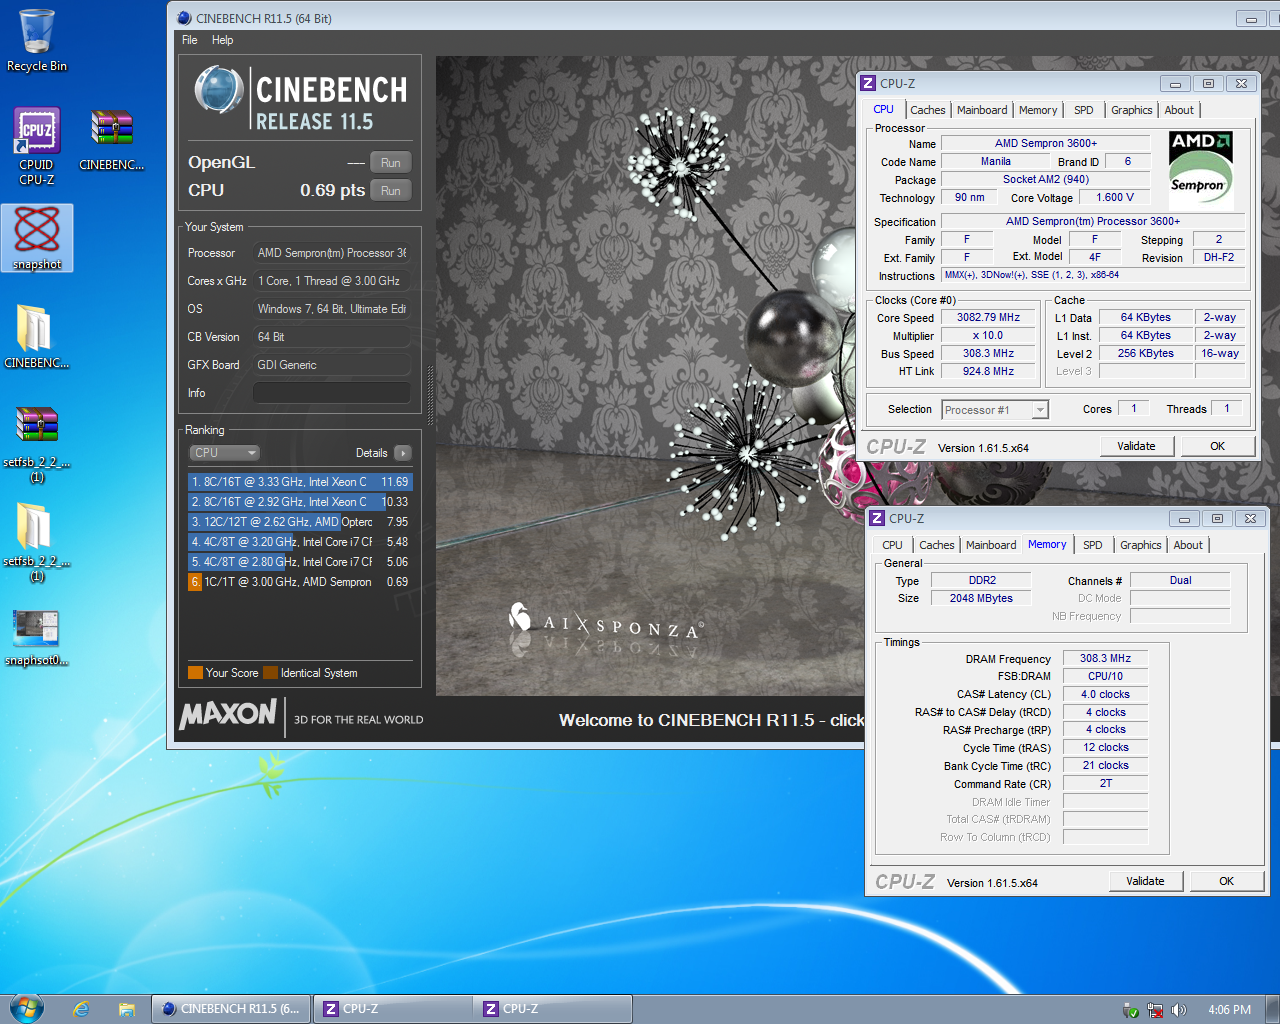The height and width of the screenshot is (1024, 1280).
Task: Click OK in upper CPU-Z window
Action: tap(1218, 447)
